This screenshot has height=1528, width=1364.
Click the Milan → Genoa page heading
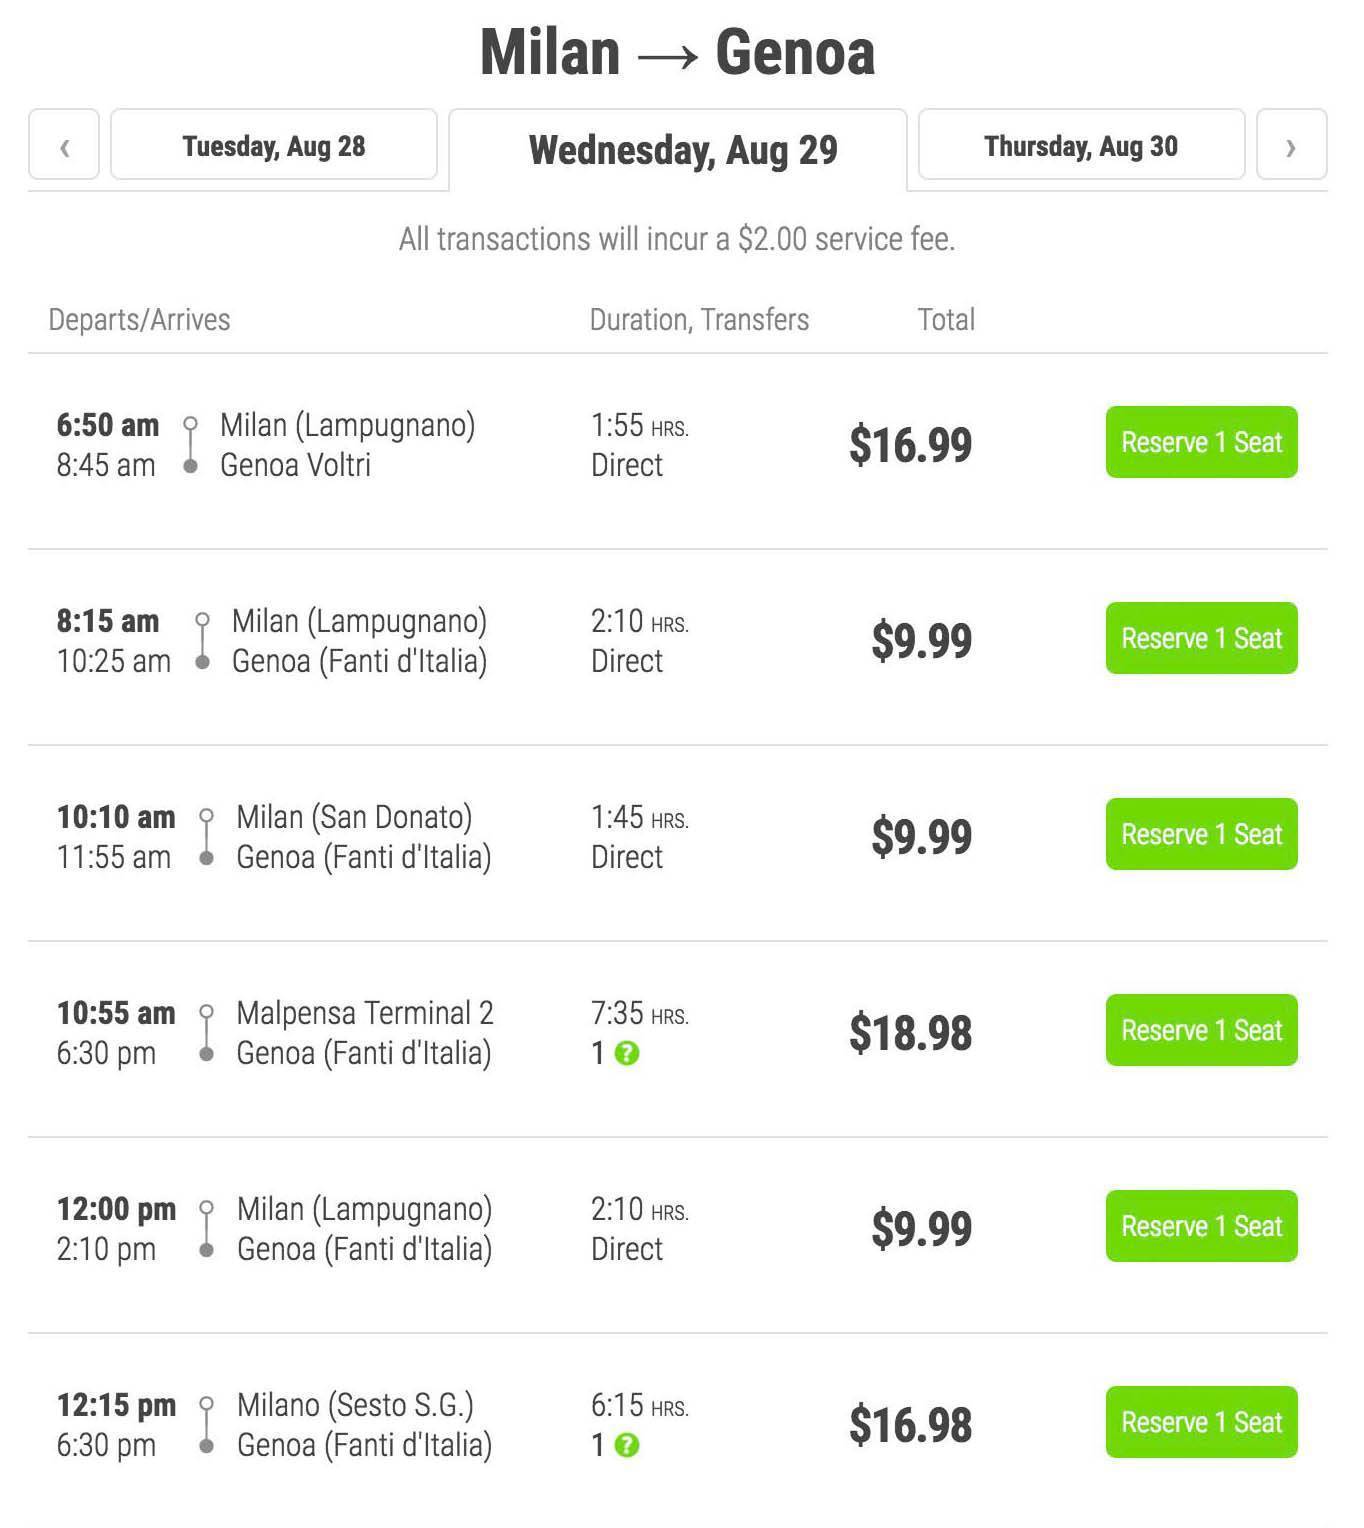pyautogui.click(x=678, y=52)
